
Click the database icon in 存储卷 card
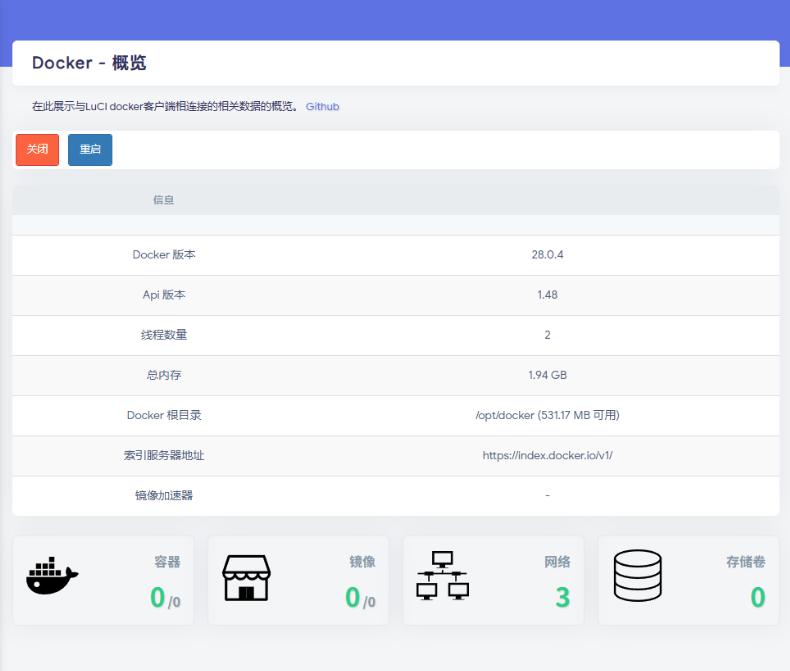pos(637,575)
